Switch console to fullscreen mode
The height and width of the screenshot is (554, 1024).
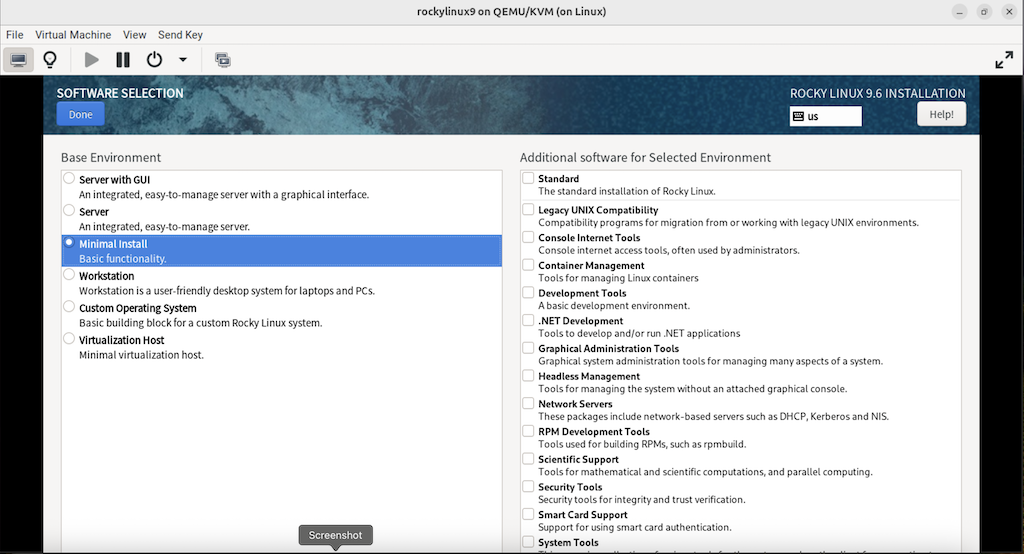click(x=1004, y=60)
